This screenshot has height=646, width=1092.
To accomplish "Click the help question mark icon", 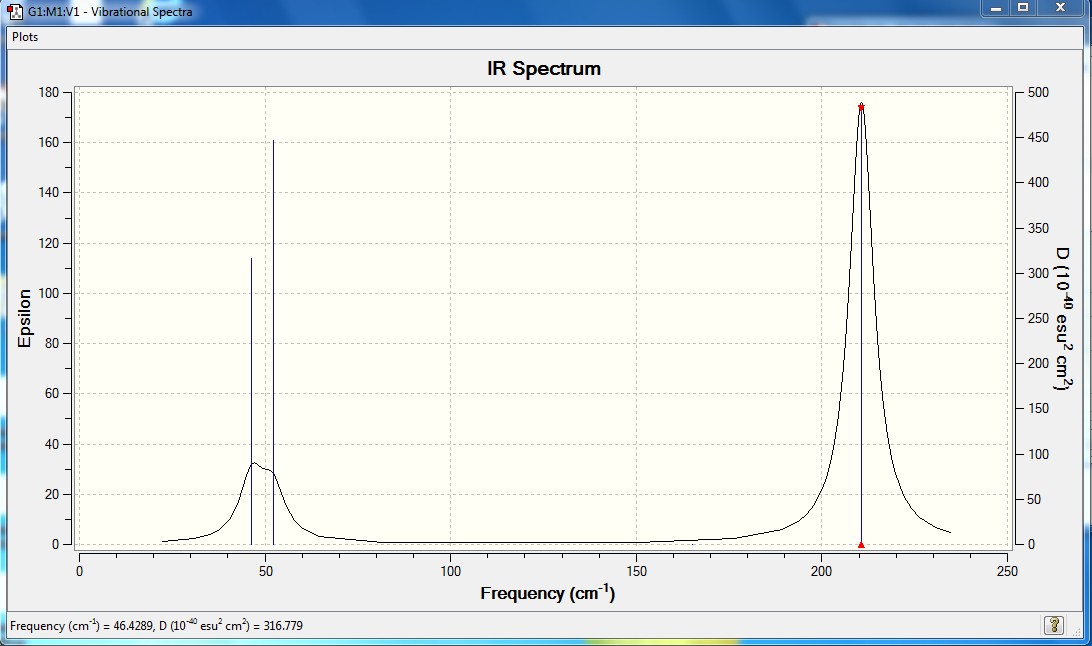I will [x=1054, y=624].
